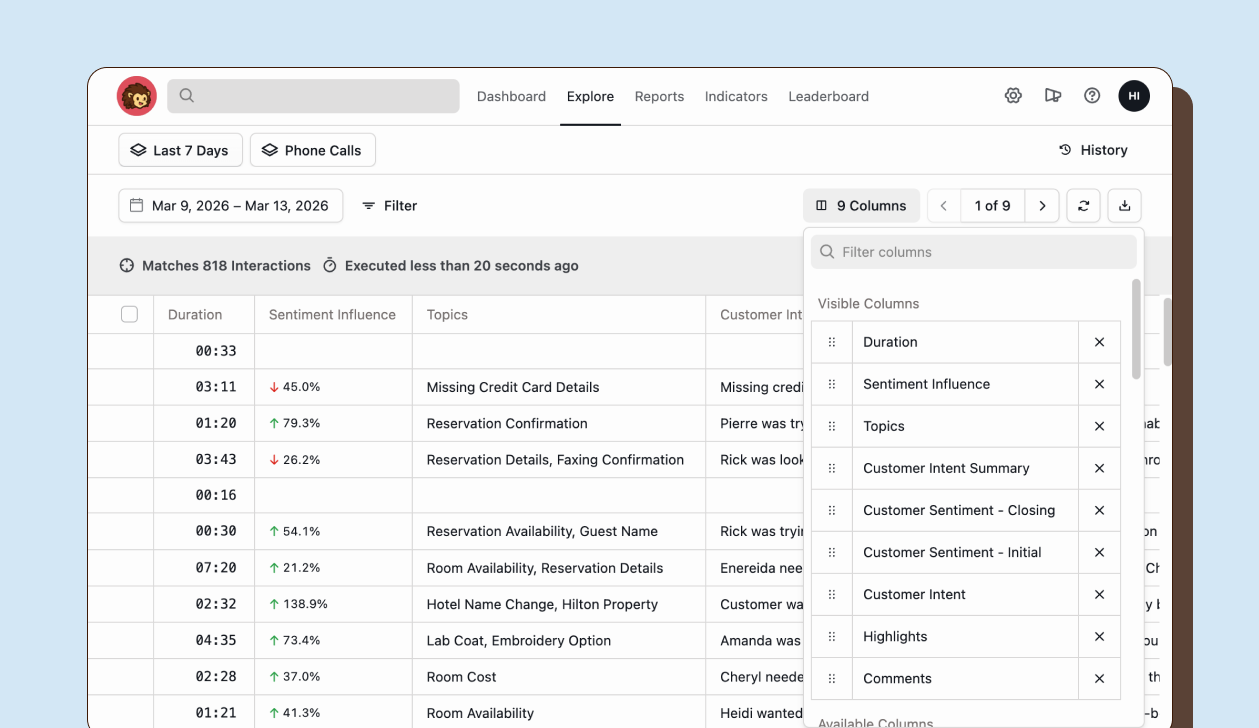Remove Customer Sentiment - Initial column

[x=1099, y=552]
